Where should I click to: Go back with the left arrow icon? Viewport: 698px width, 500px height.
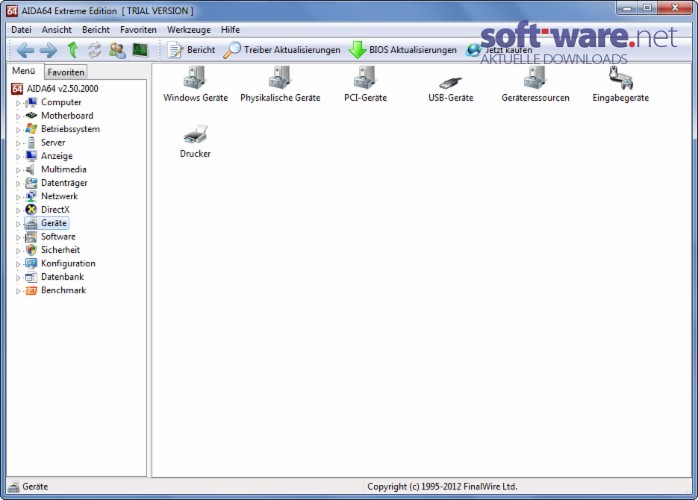click(x=25, y=50)
